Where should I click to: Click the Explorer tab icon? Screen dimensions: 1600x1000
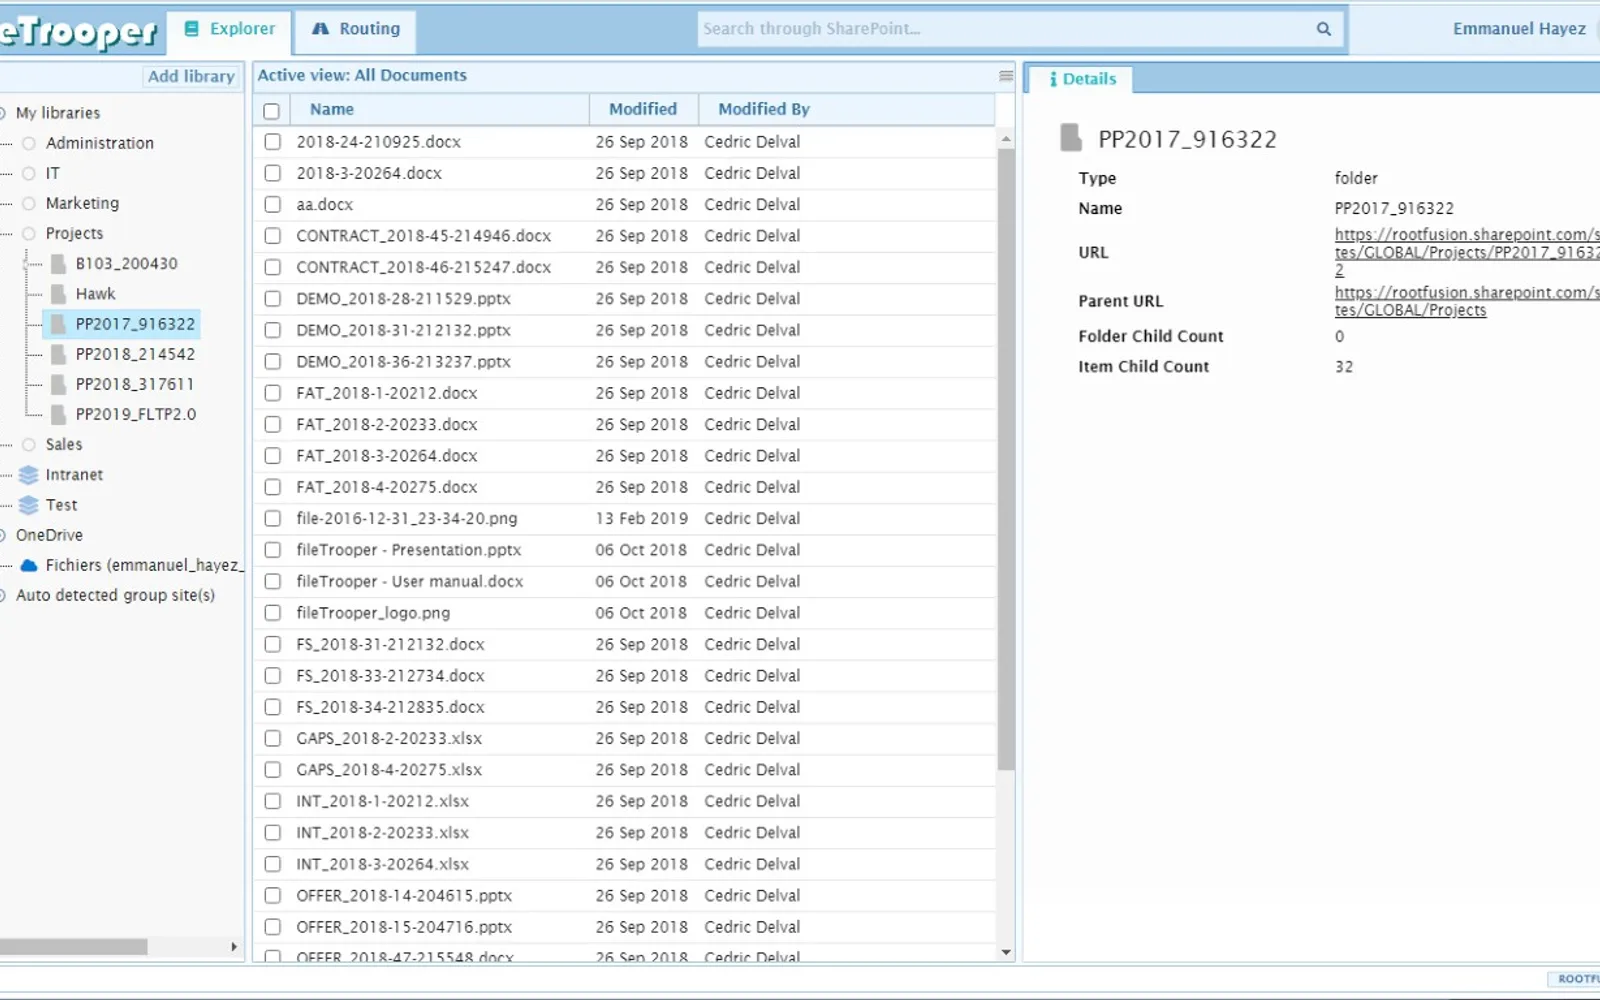click(x=191, y=29)
